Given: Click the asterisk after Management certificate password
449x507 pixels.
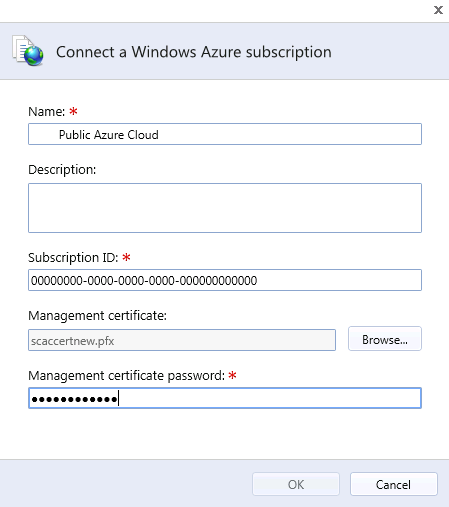Looking at the screenshot, I should pos(232,375).
